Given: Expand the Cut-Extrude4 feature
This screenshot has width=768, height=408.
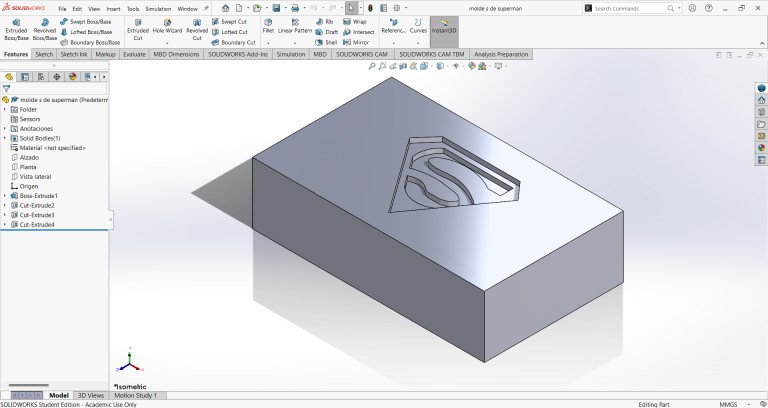Looking at the screenshot, I should [x=5, y=224].
